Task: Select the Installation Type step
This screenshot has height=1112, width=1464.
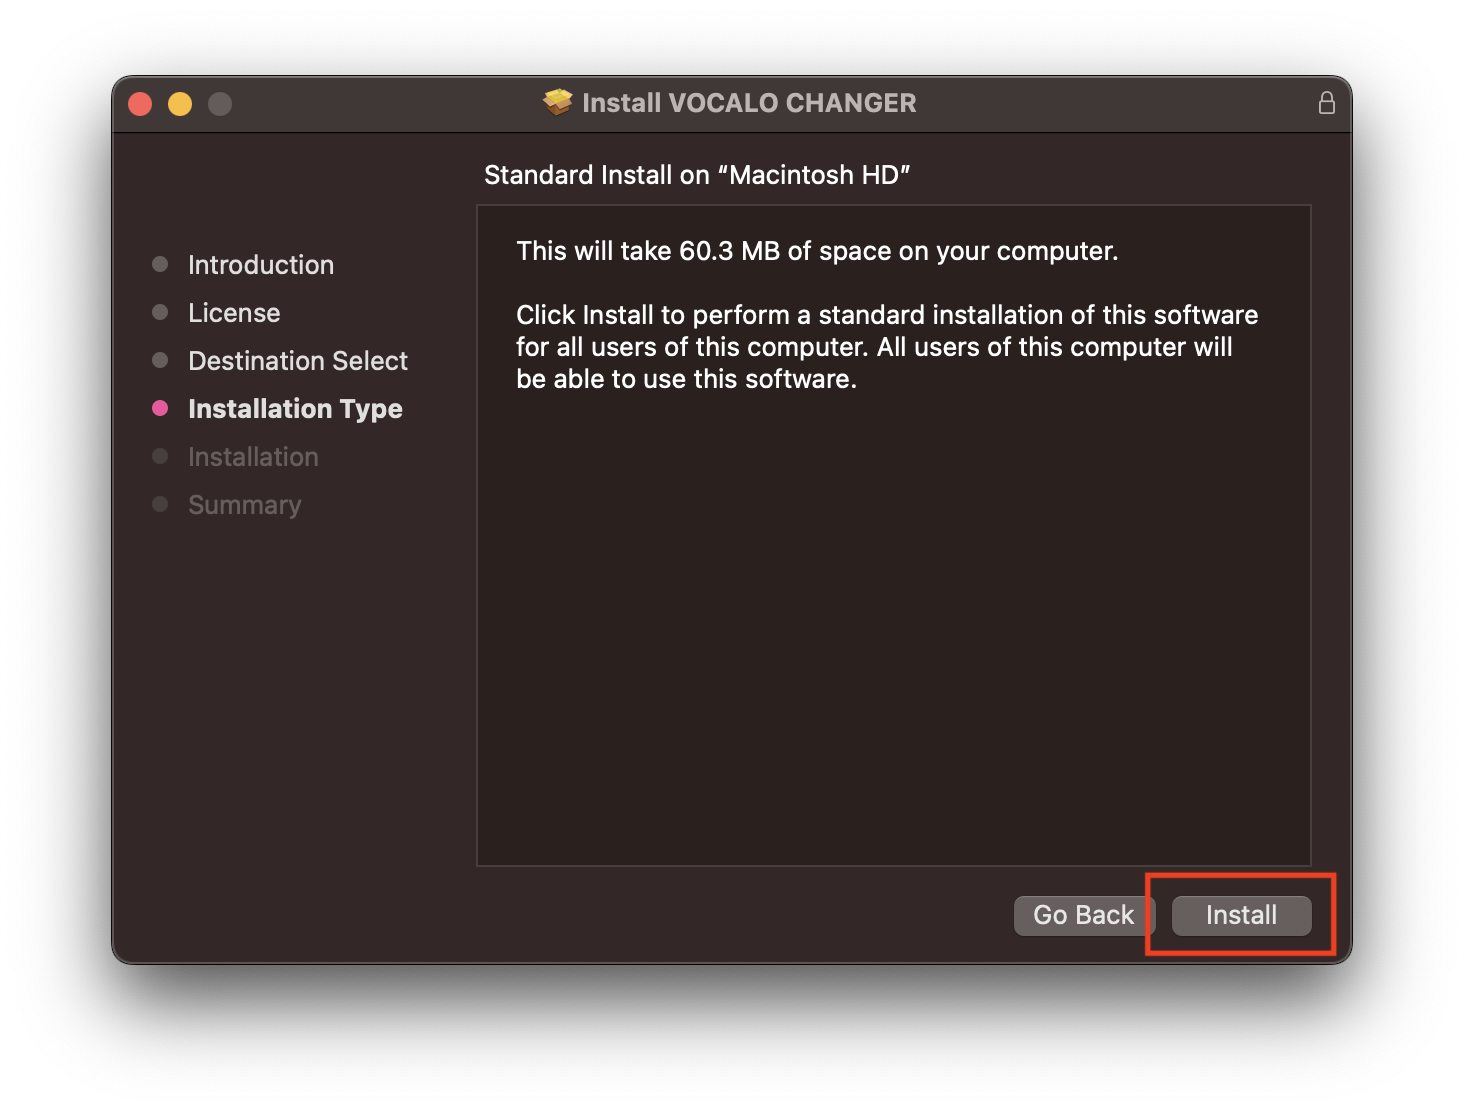Action: [295, 408]
